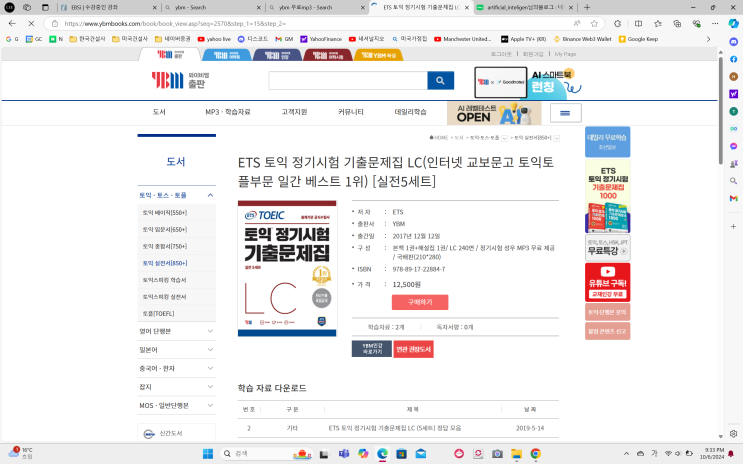Viewport: 743px width, 464px height.
Task: Open Edge settings and more menu
Action: coord(715,24)
